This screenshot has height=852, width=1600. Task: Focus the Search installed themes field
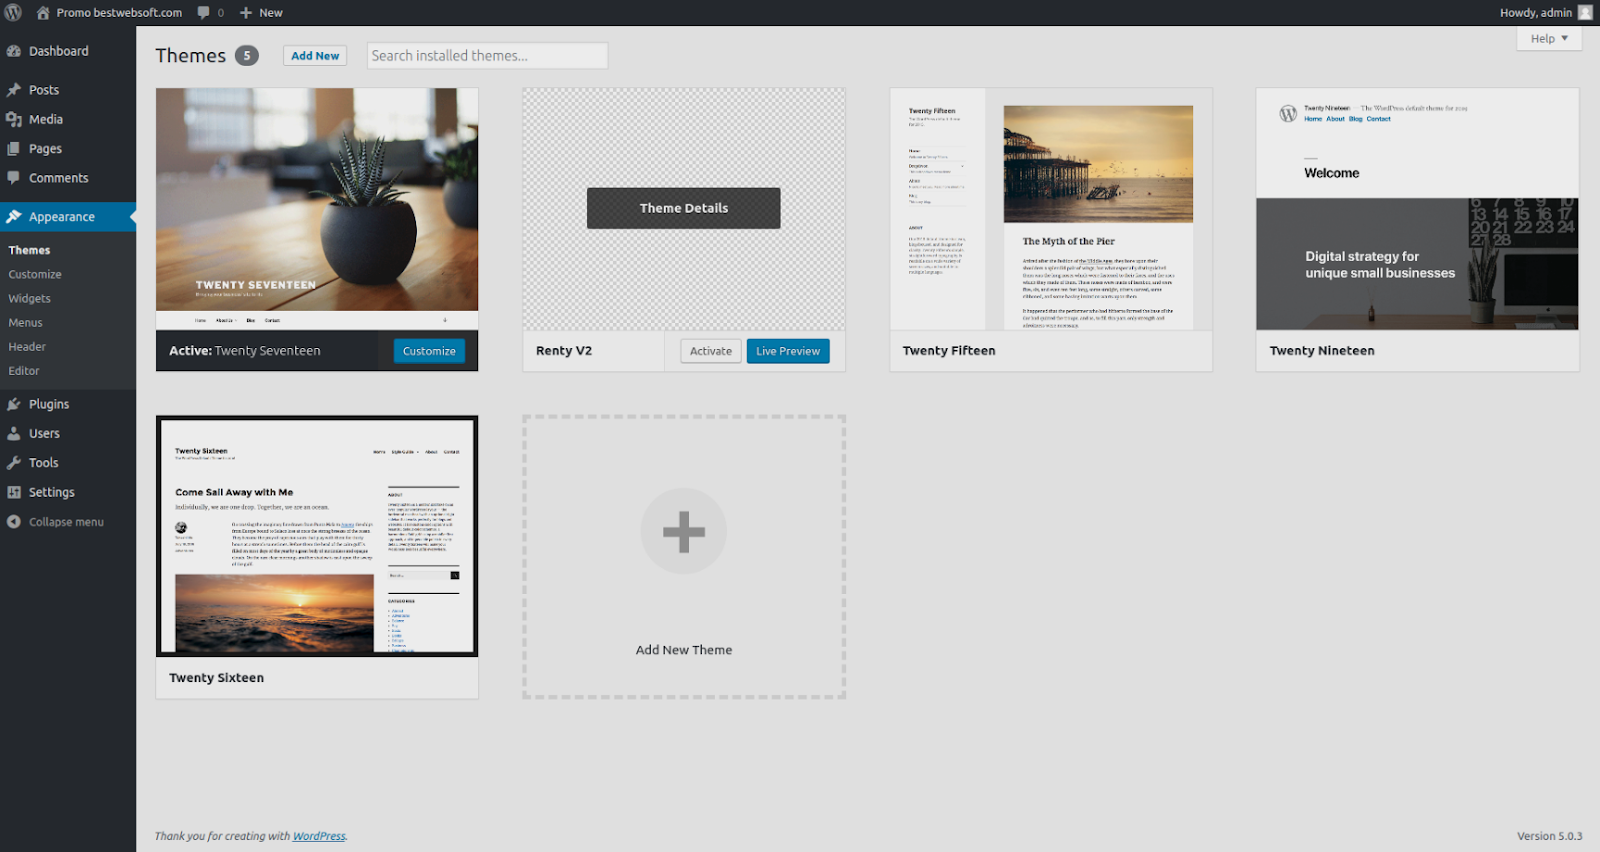click(x=487, y=56)
